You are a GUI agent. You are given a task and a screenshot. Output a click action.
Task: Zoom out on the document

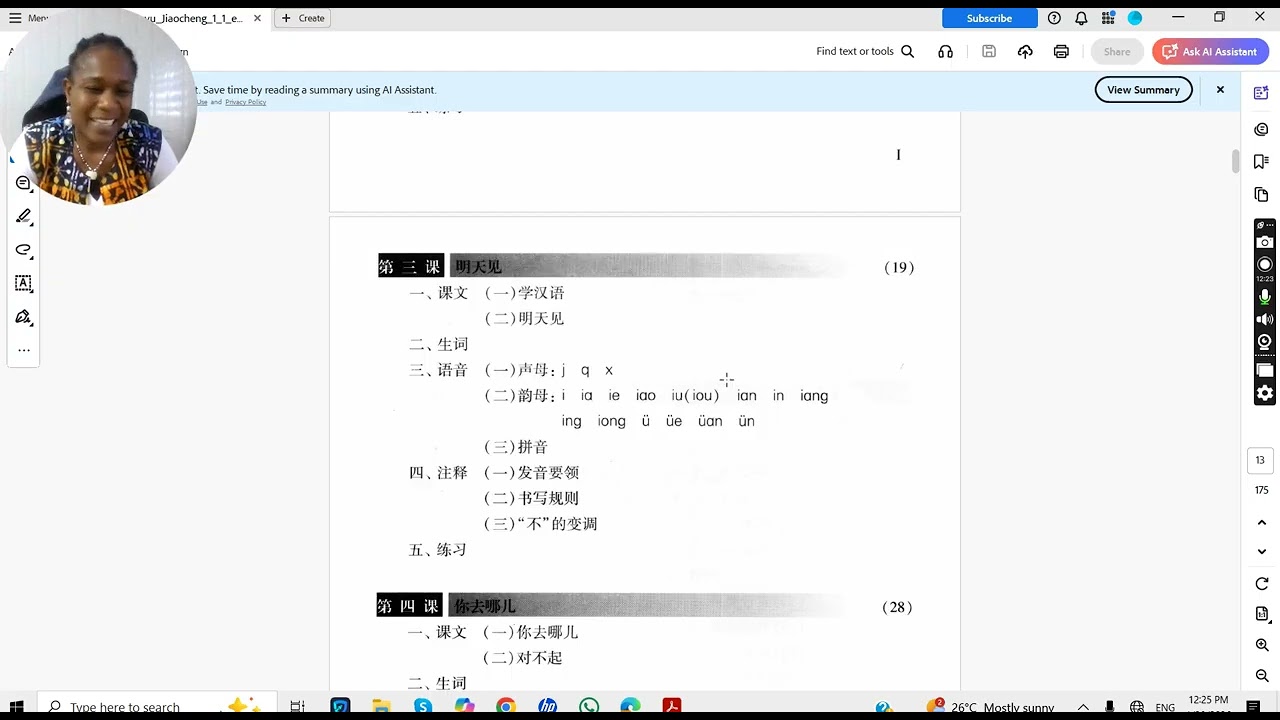tap(1261, 675)
